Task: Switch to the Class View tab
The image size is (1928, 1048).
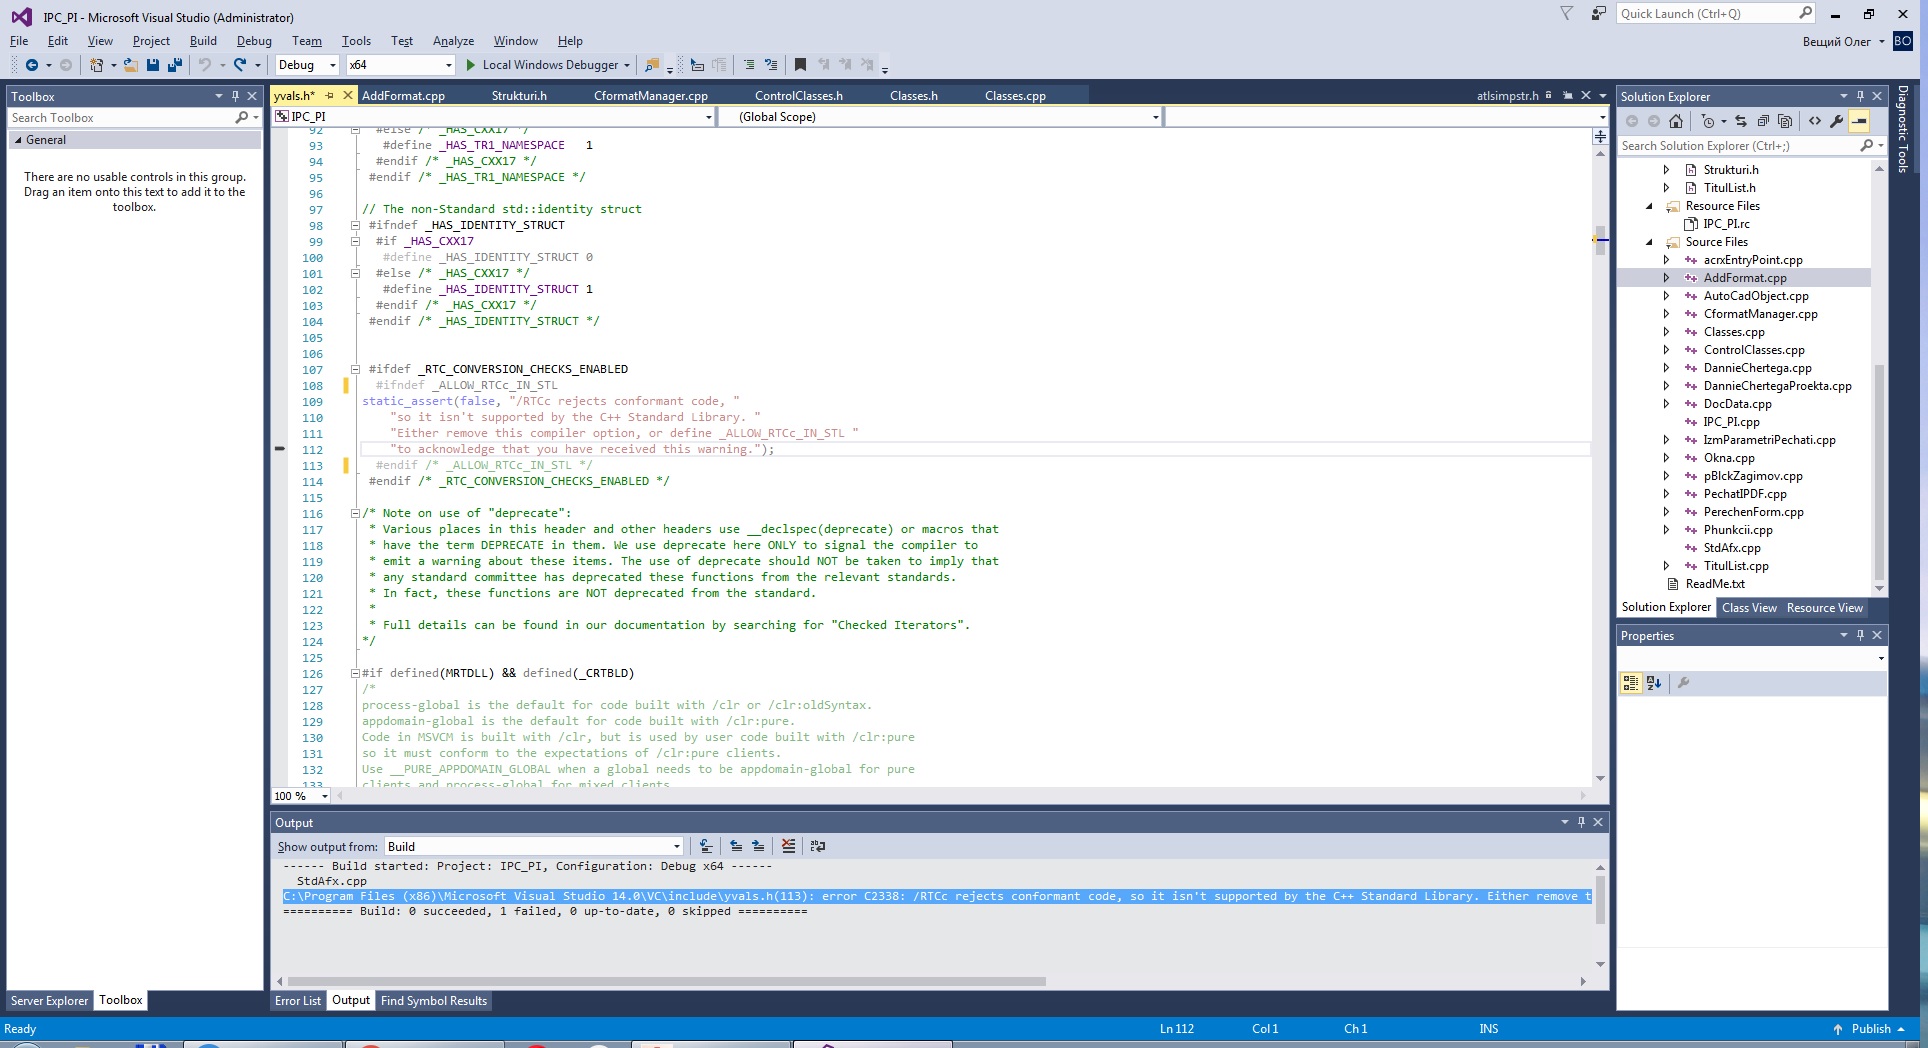Action: pos(1749,608)
